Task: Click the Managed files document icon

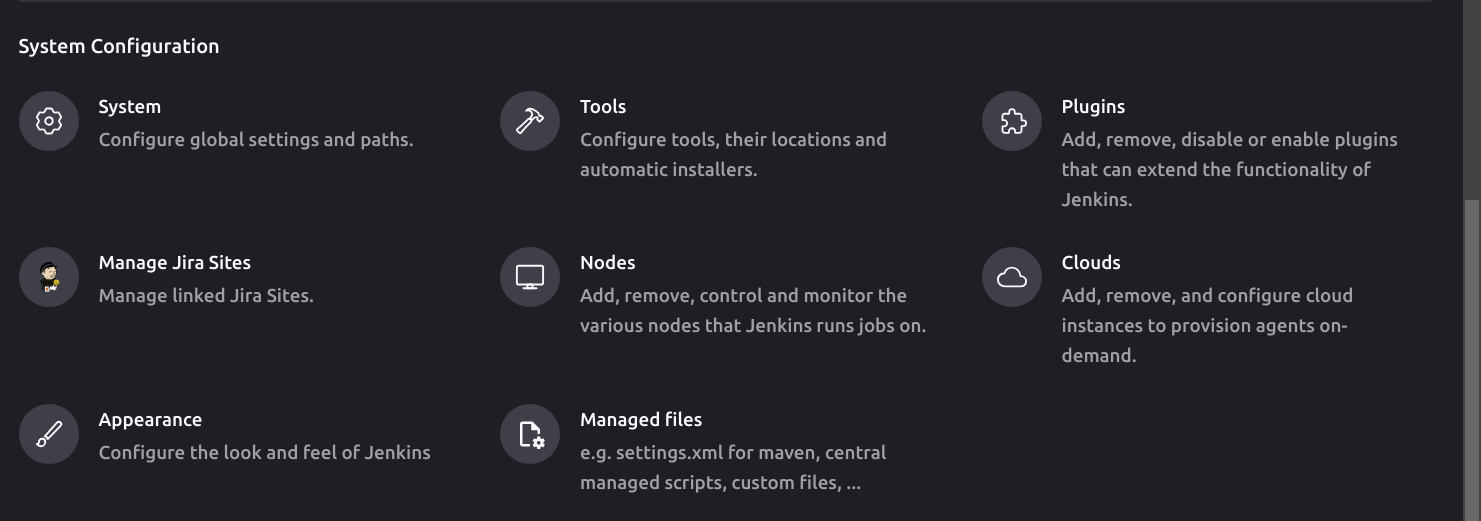Action: pyautogui.click(x=530, y=434)
